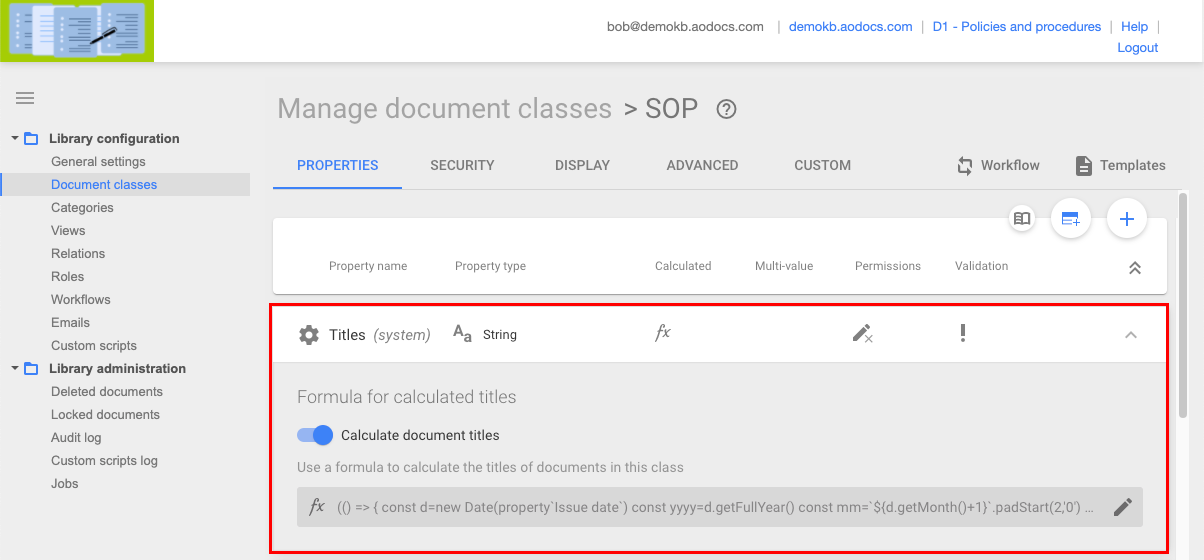Select Document classes in sidebar
Viewport: 1204px width, 560px height.
pyautogui.click(x=104, y=185)
